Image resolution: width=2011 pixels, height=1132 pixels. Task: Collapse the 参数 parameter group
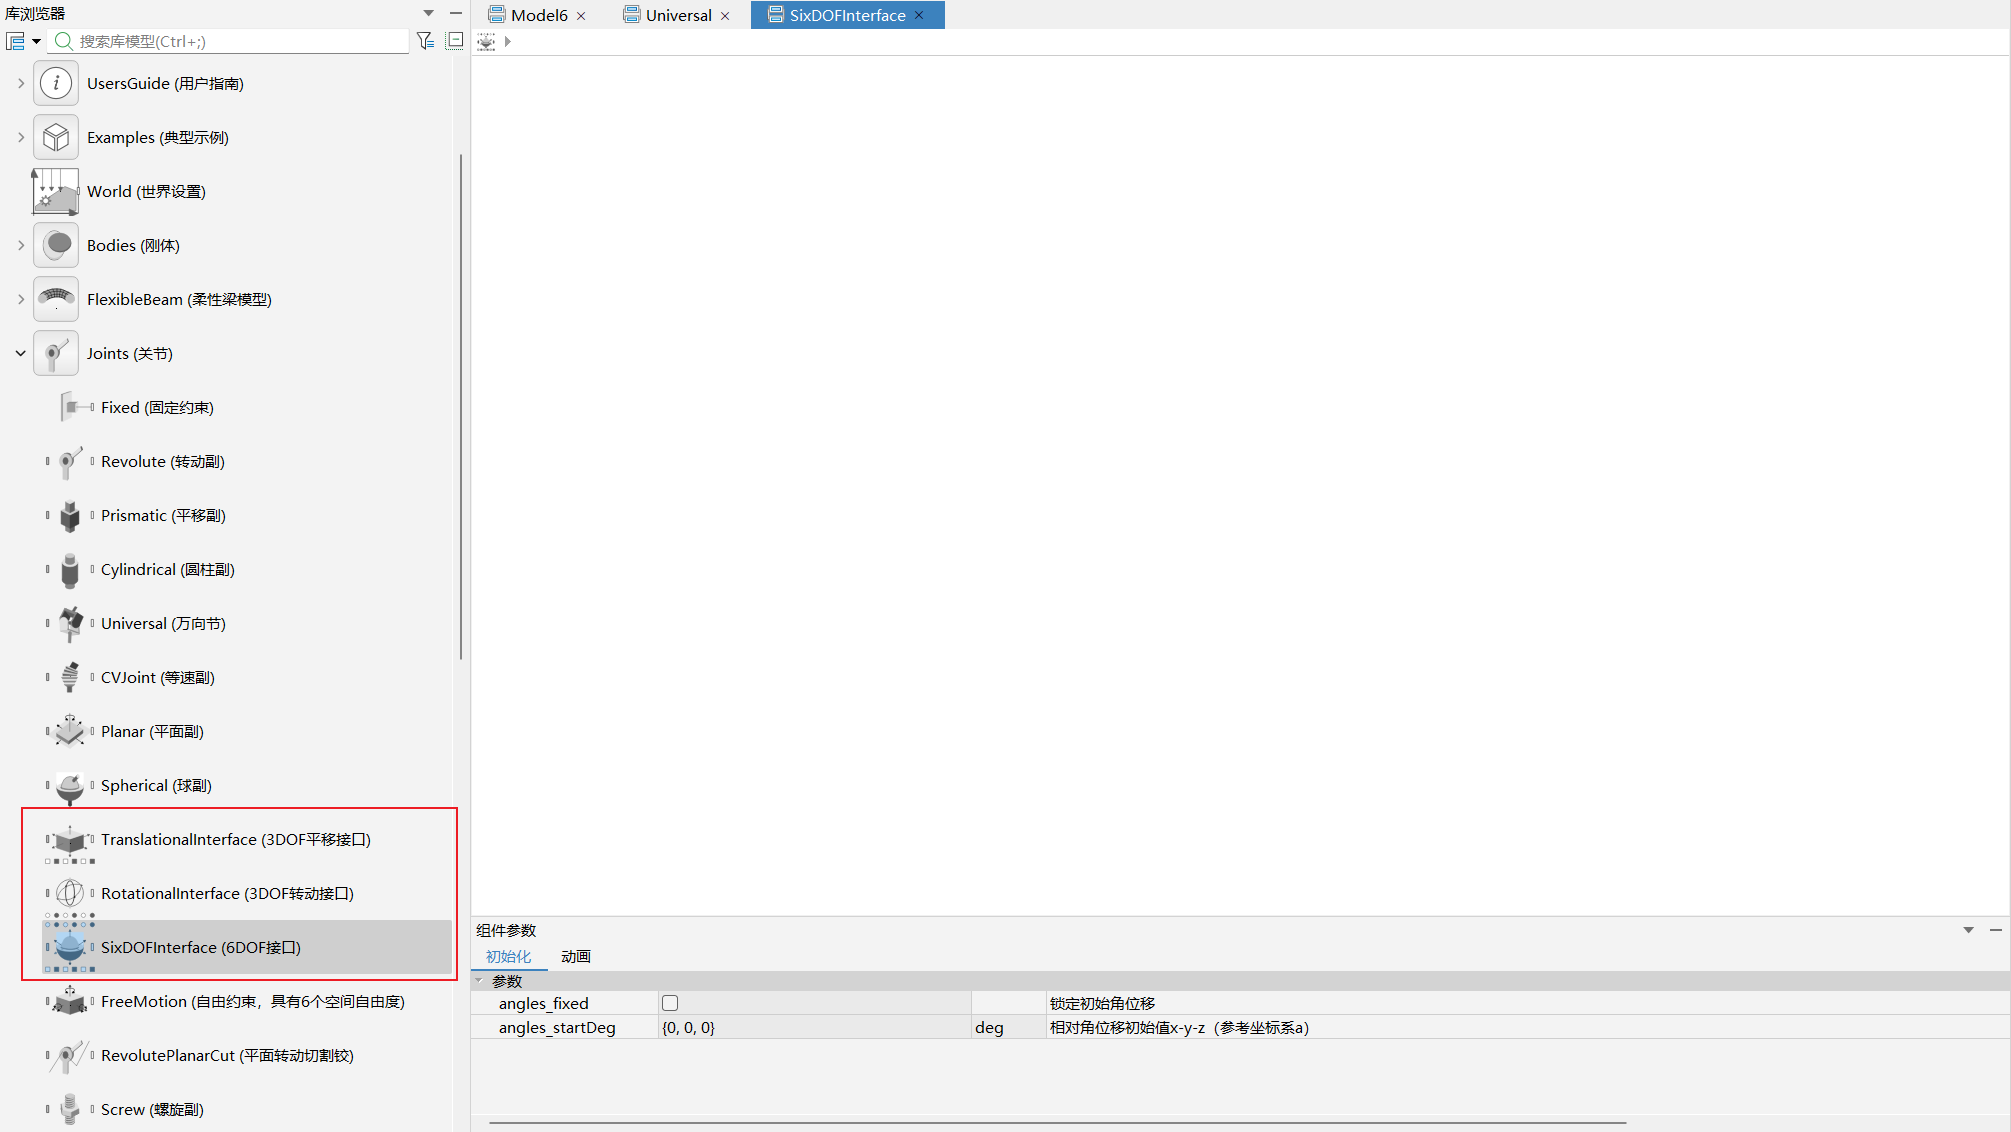point(479,981)
